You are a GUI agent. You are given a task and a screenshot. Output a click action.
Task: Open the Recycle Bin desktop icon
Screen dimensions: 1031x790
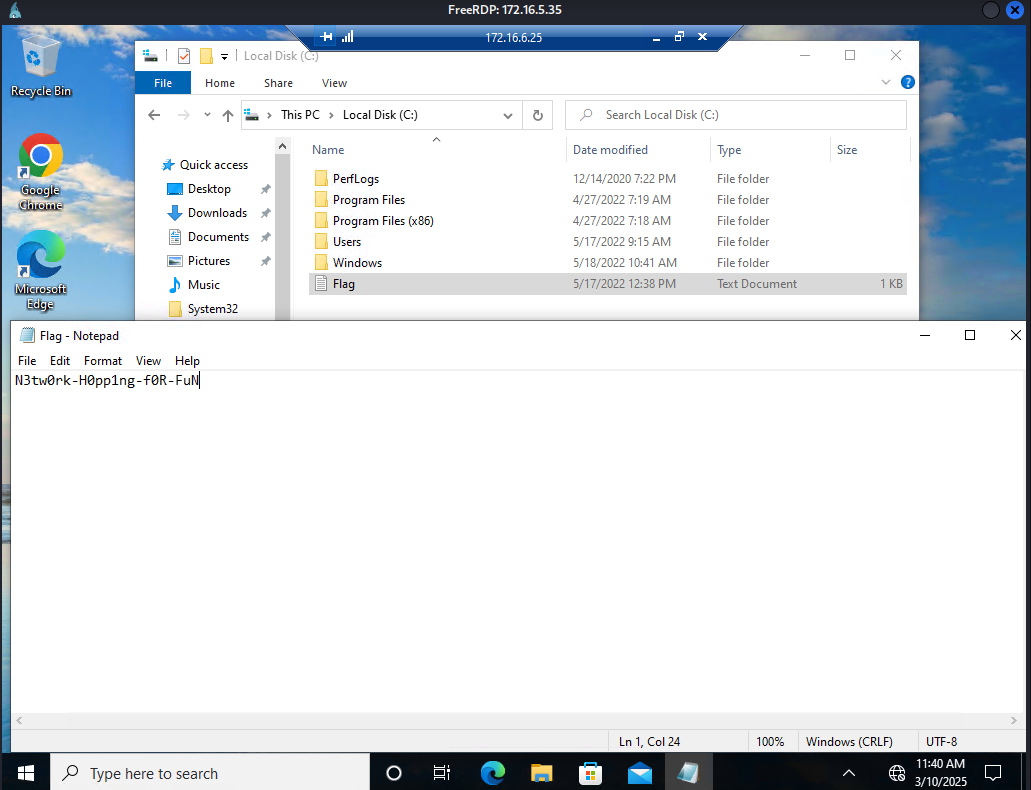tap(40, 63)
